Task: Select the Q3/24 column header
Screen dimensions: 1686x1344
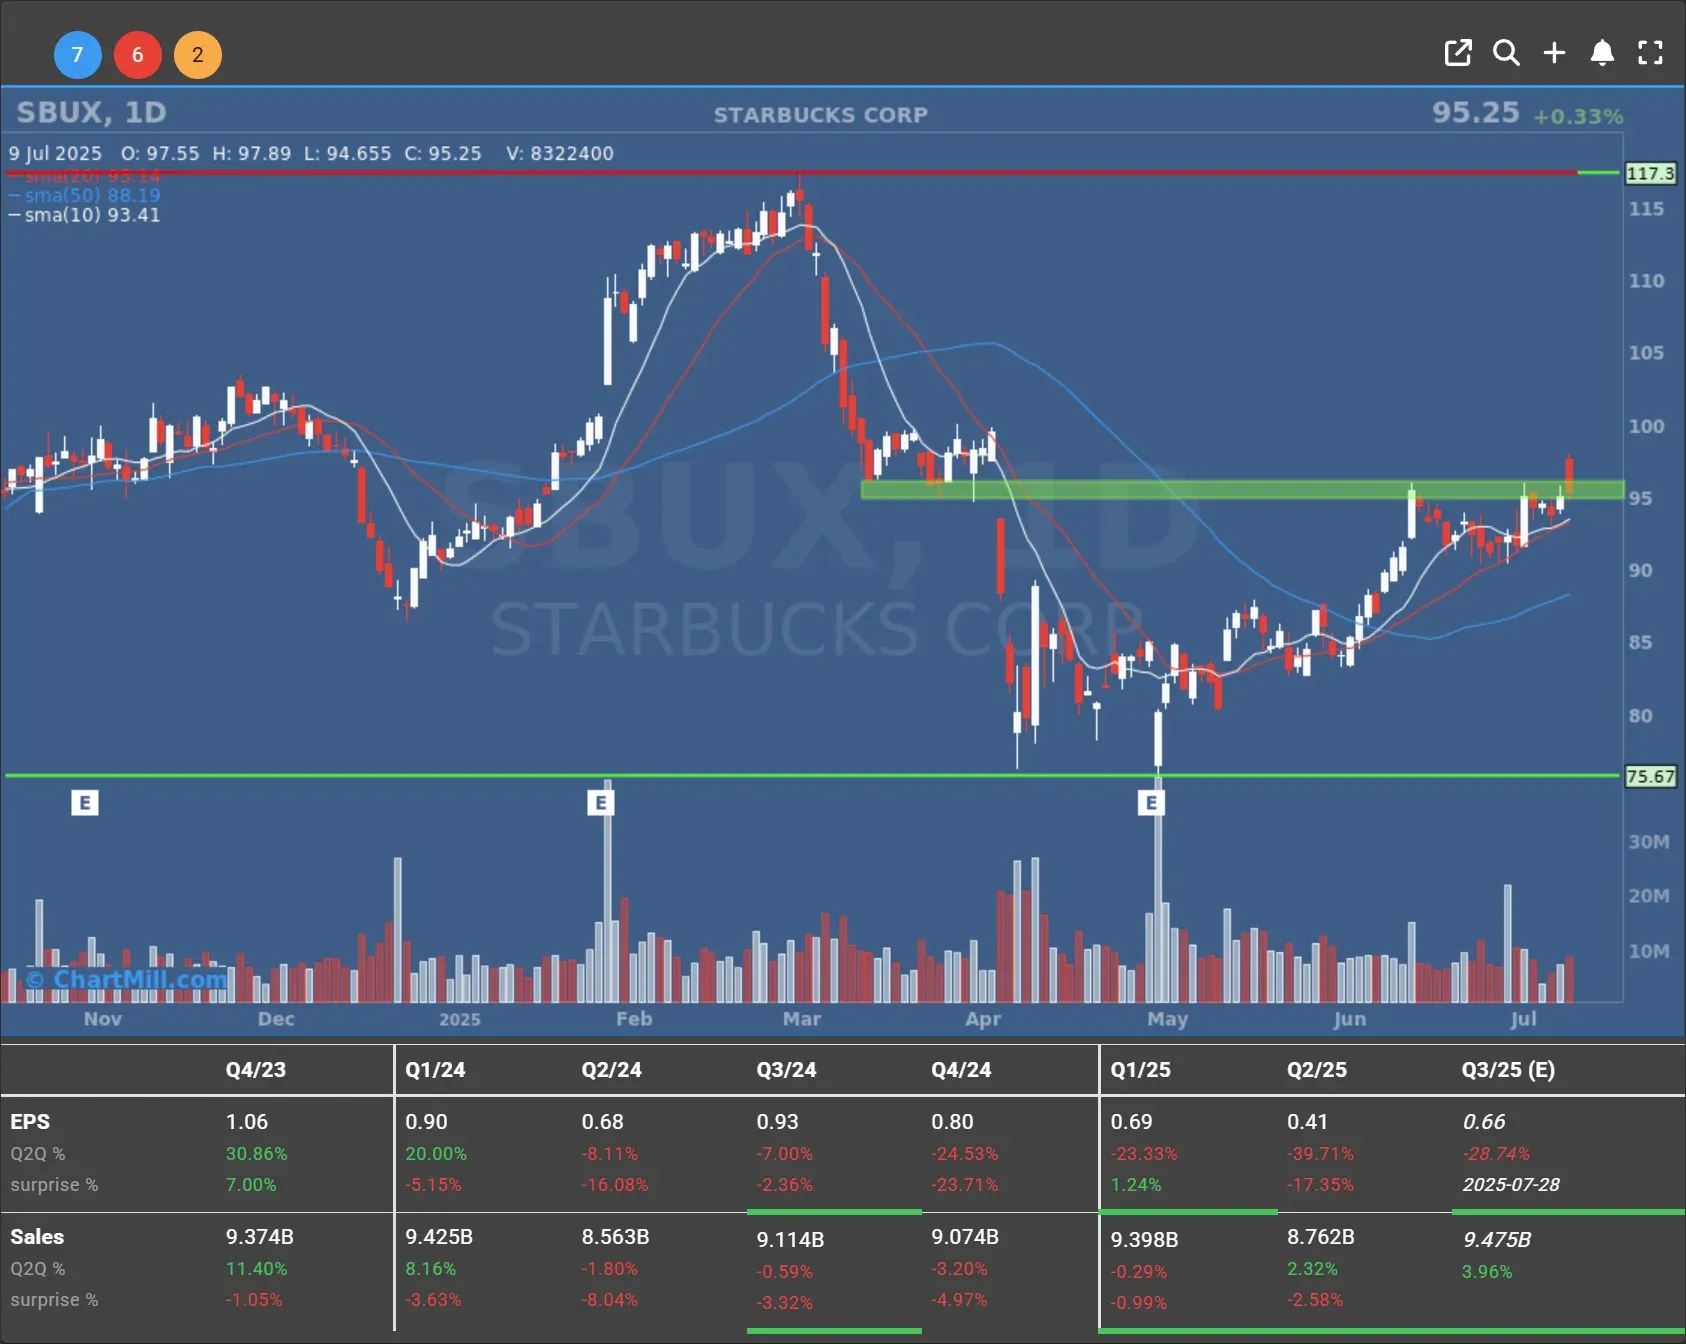Action: 786,1069
